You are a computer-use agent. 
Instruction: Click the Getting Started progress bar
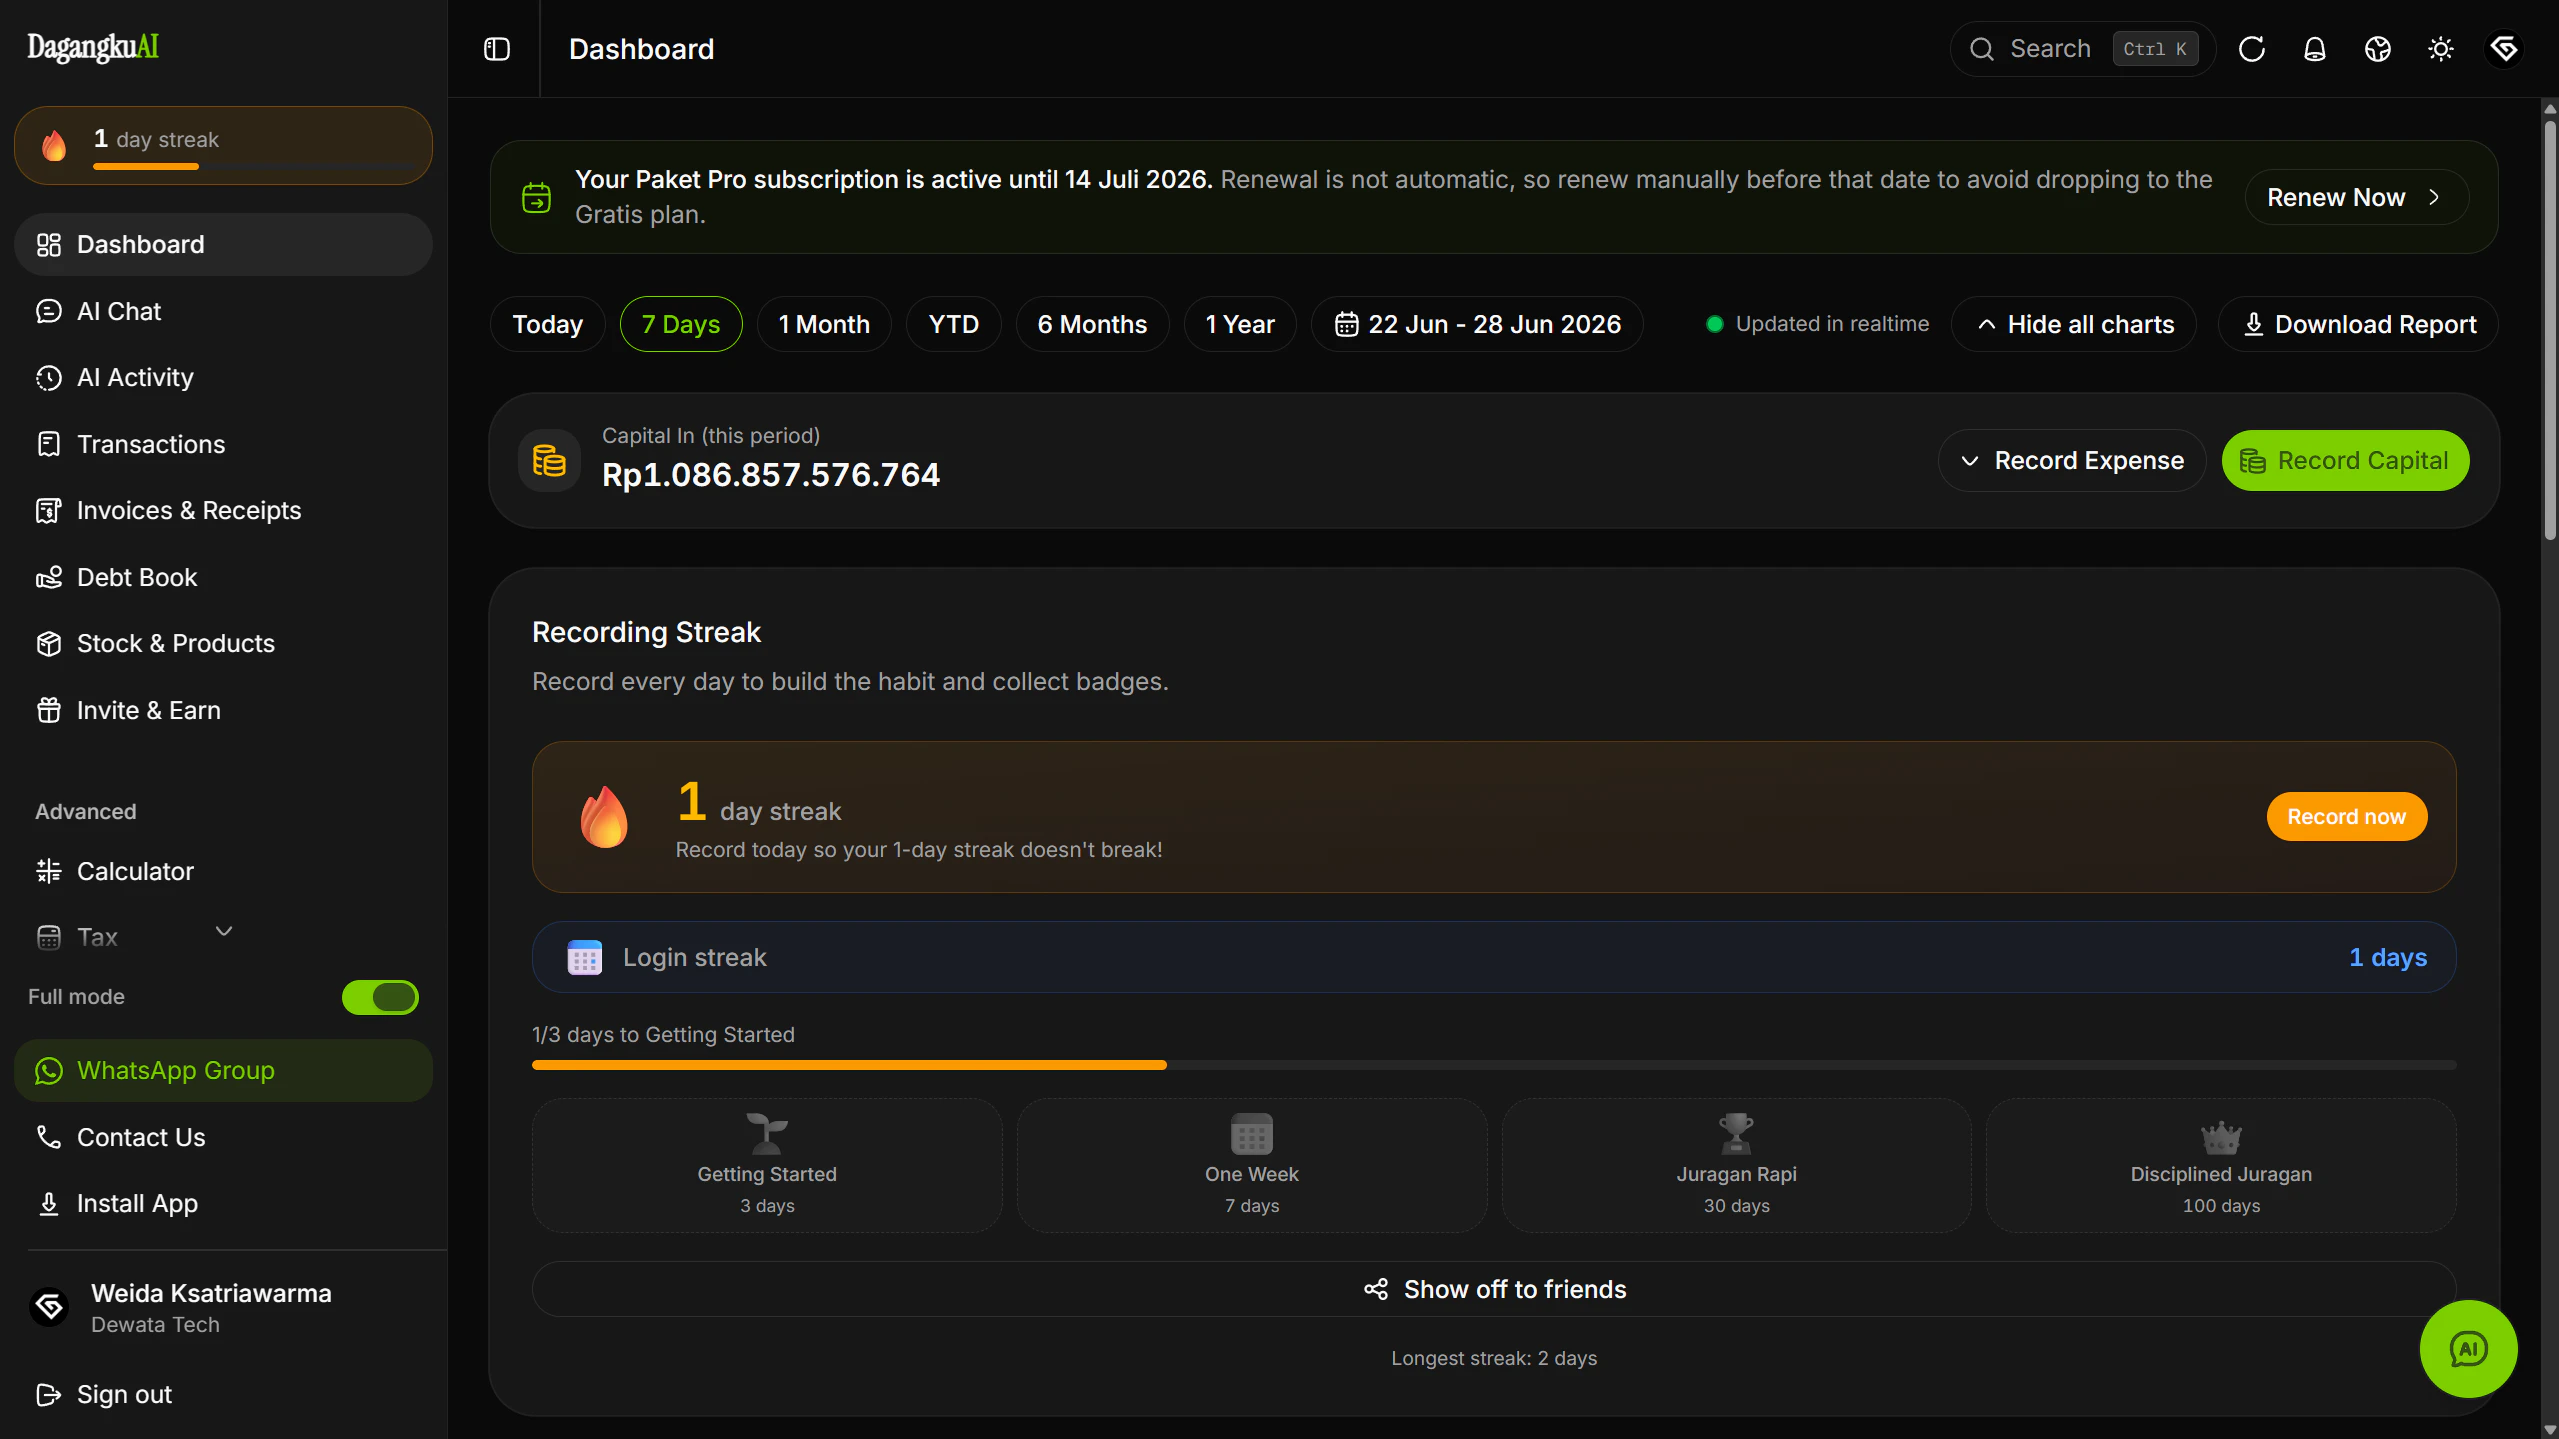pos(1494,1065)
